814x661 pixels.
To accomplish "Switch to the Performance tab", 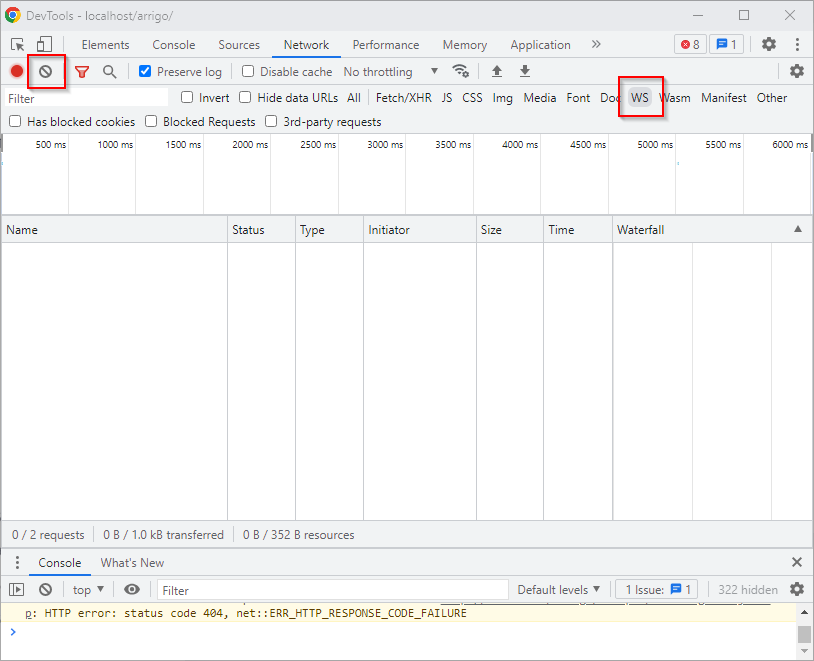I will 385,45.
